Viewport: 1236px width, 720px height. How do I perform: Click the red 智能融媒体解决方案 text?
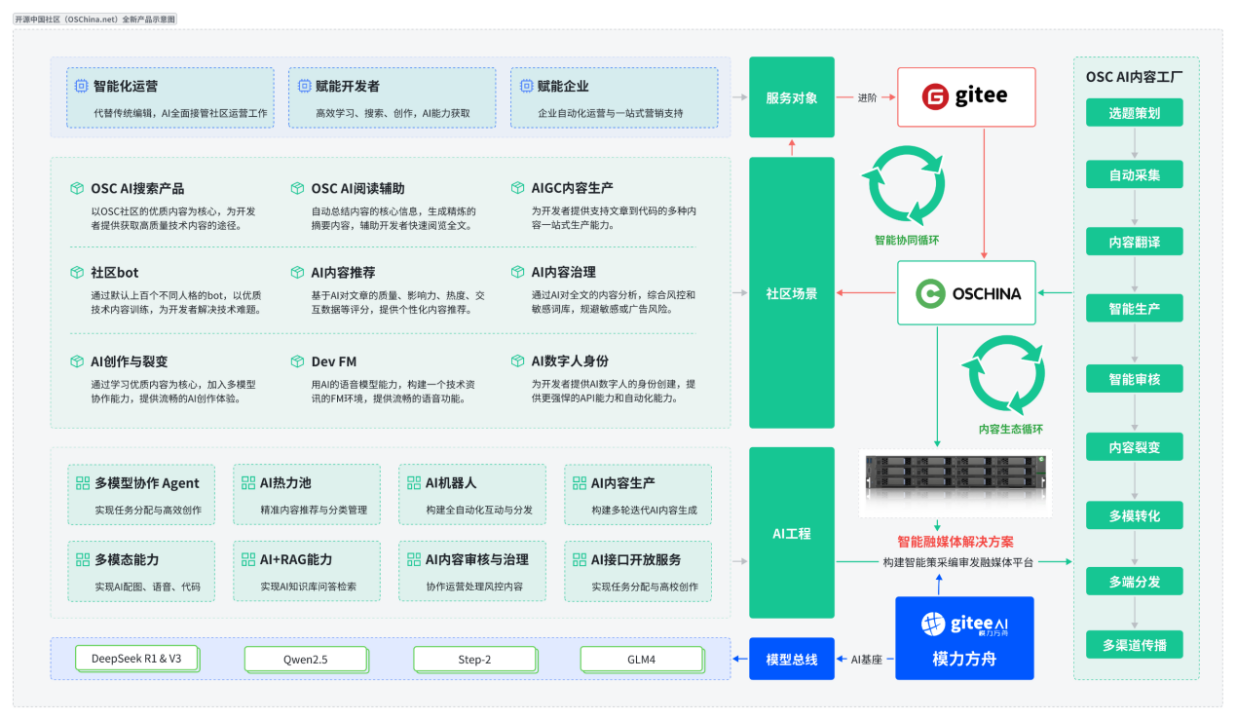coord(956,541)
